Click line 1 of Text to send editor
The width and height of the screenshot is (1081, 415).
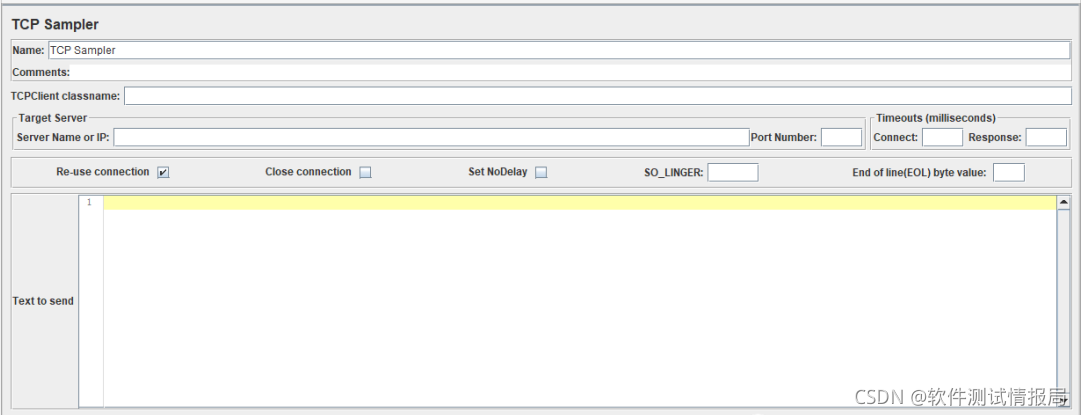[x=580, y=203]
